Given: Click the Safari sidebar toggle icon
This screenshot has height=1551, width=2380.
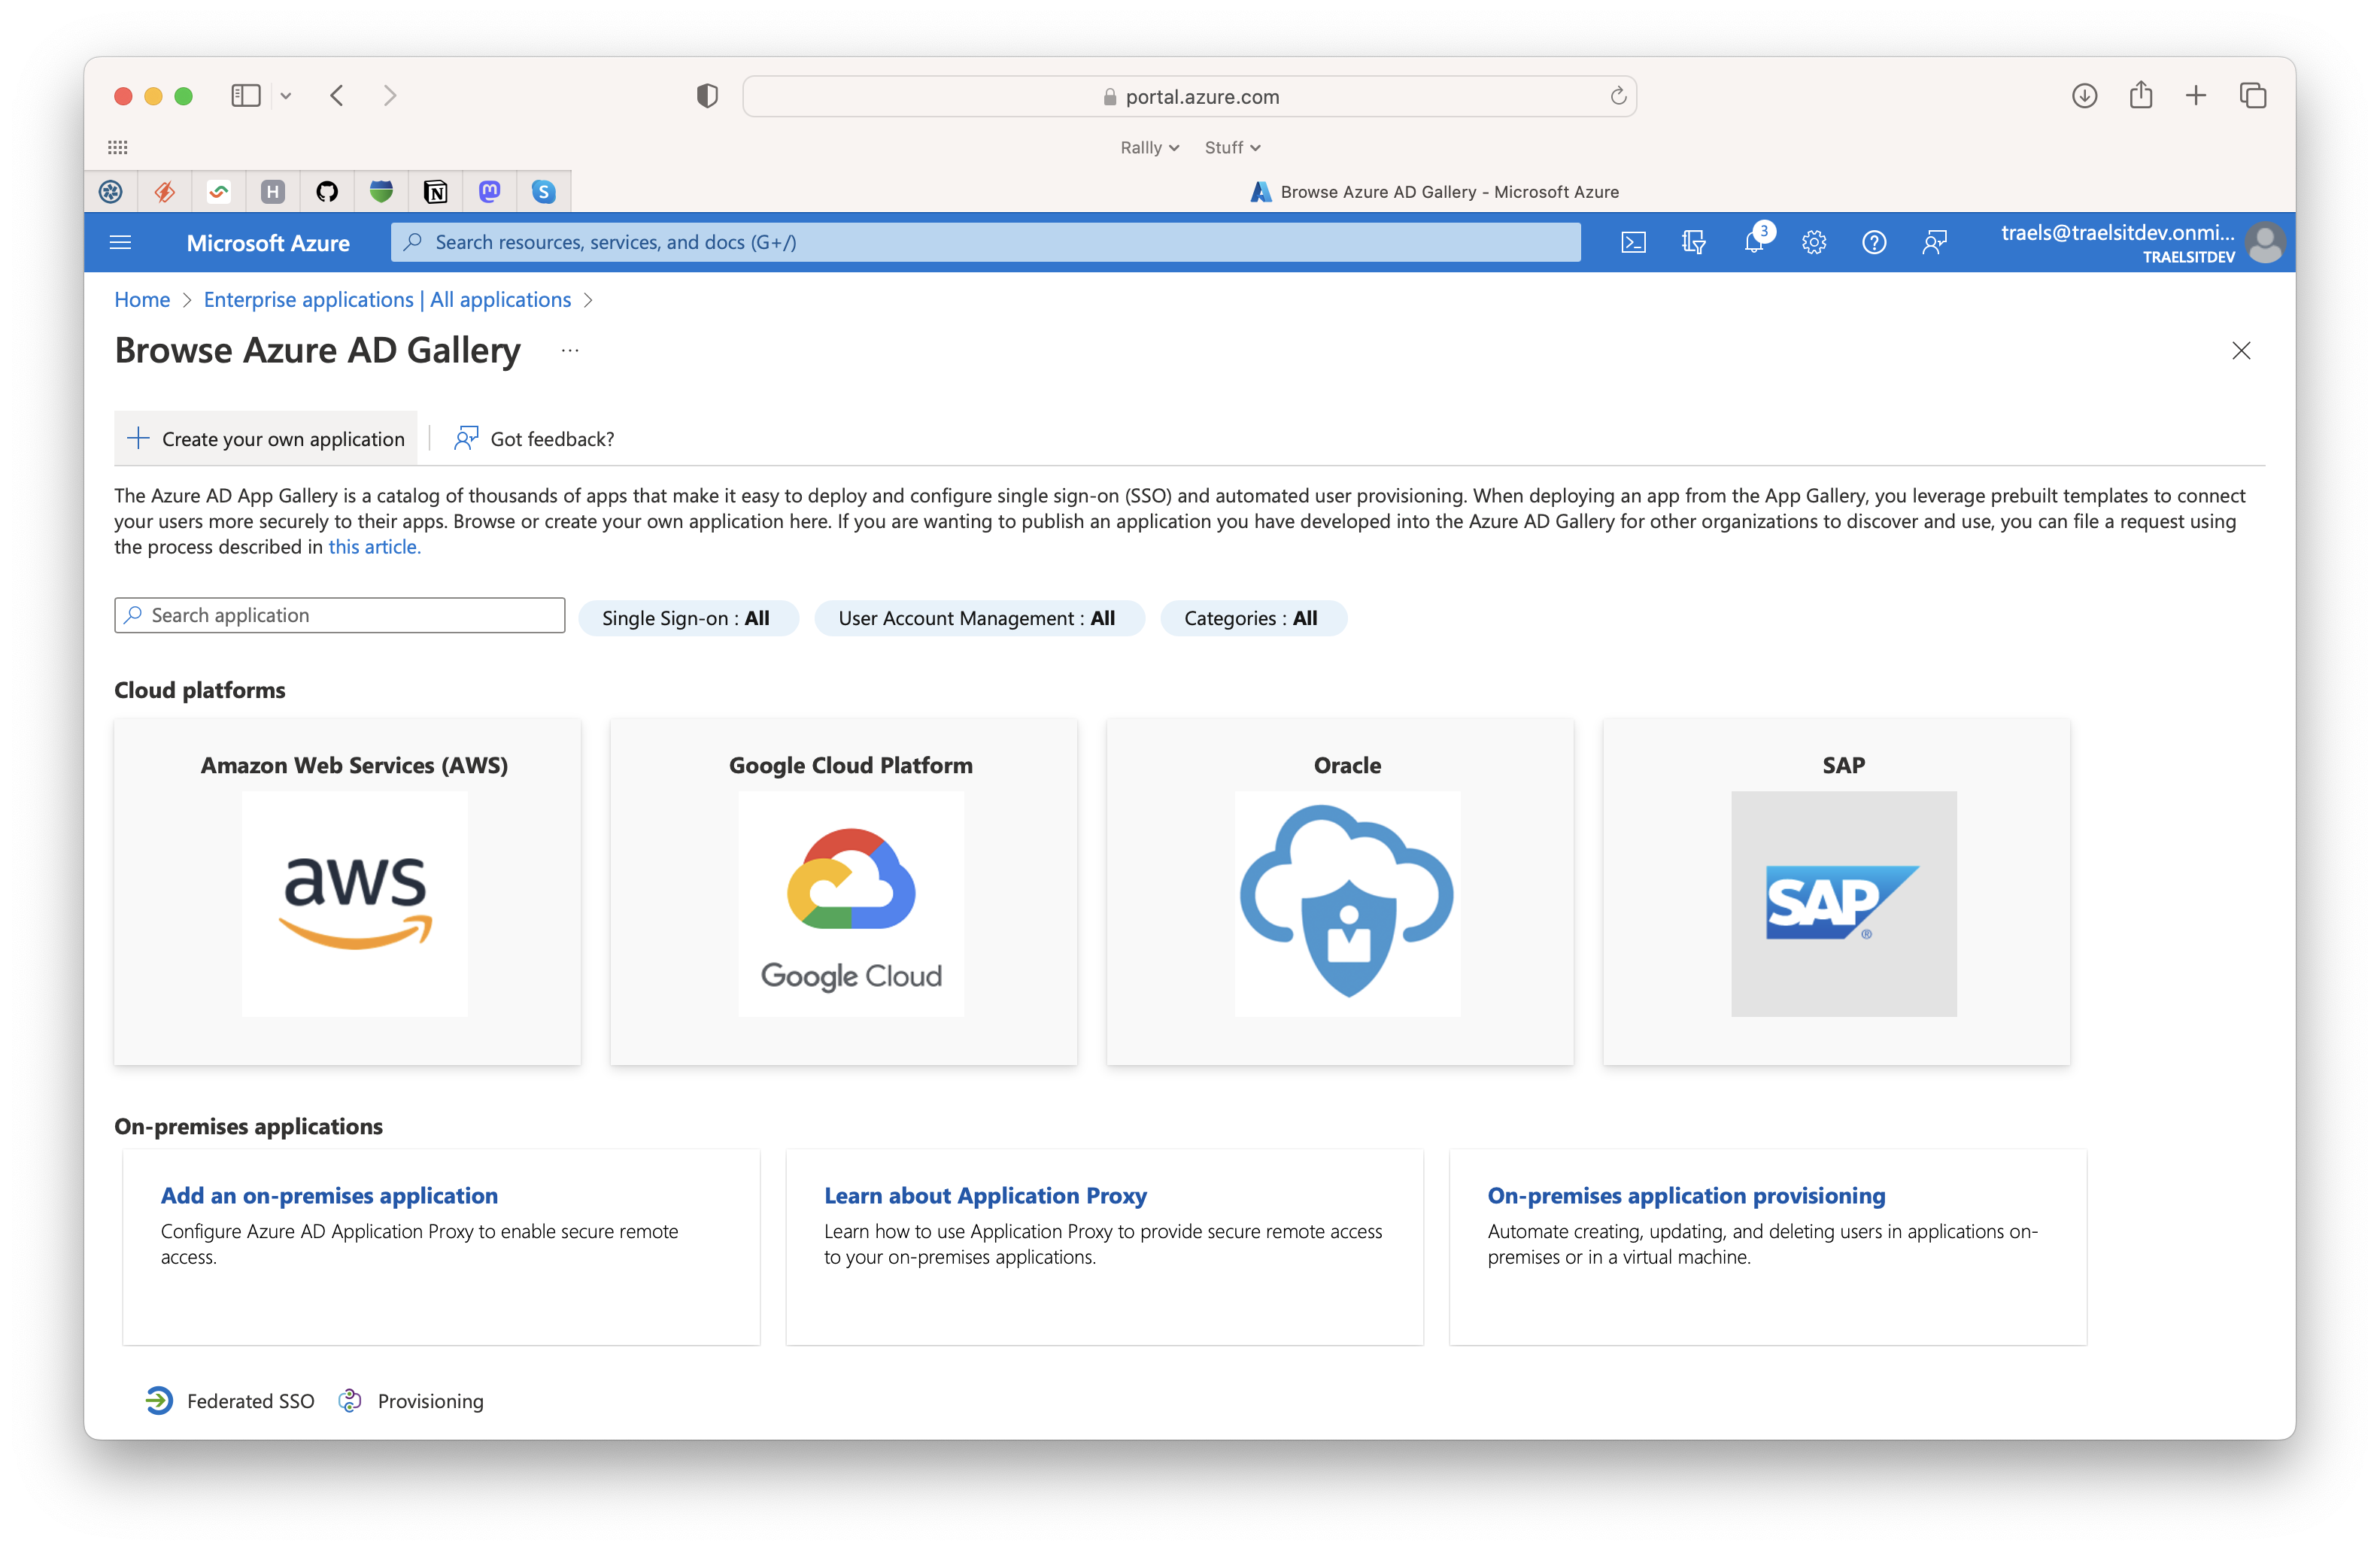Looking at the screenshot, I should tap(245, 96).
